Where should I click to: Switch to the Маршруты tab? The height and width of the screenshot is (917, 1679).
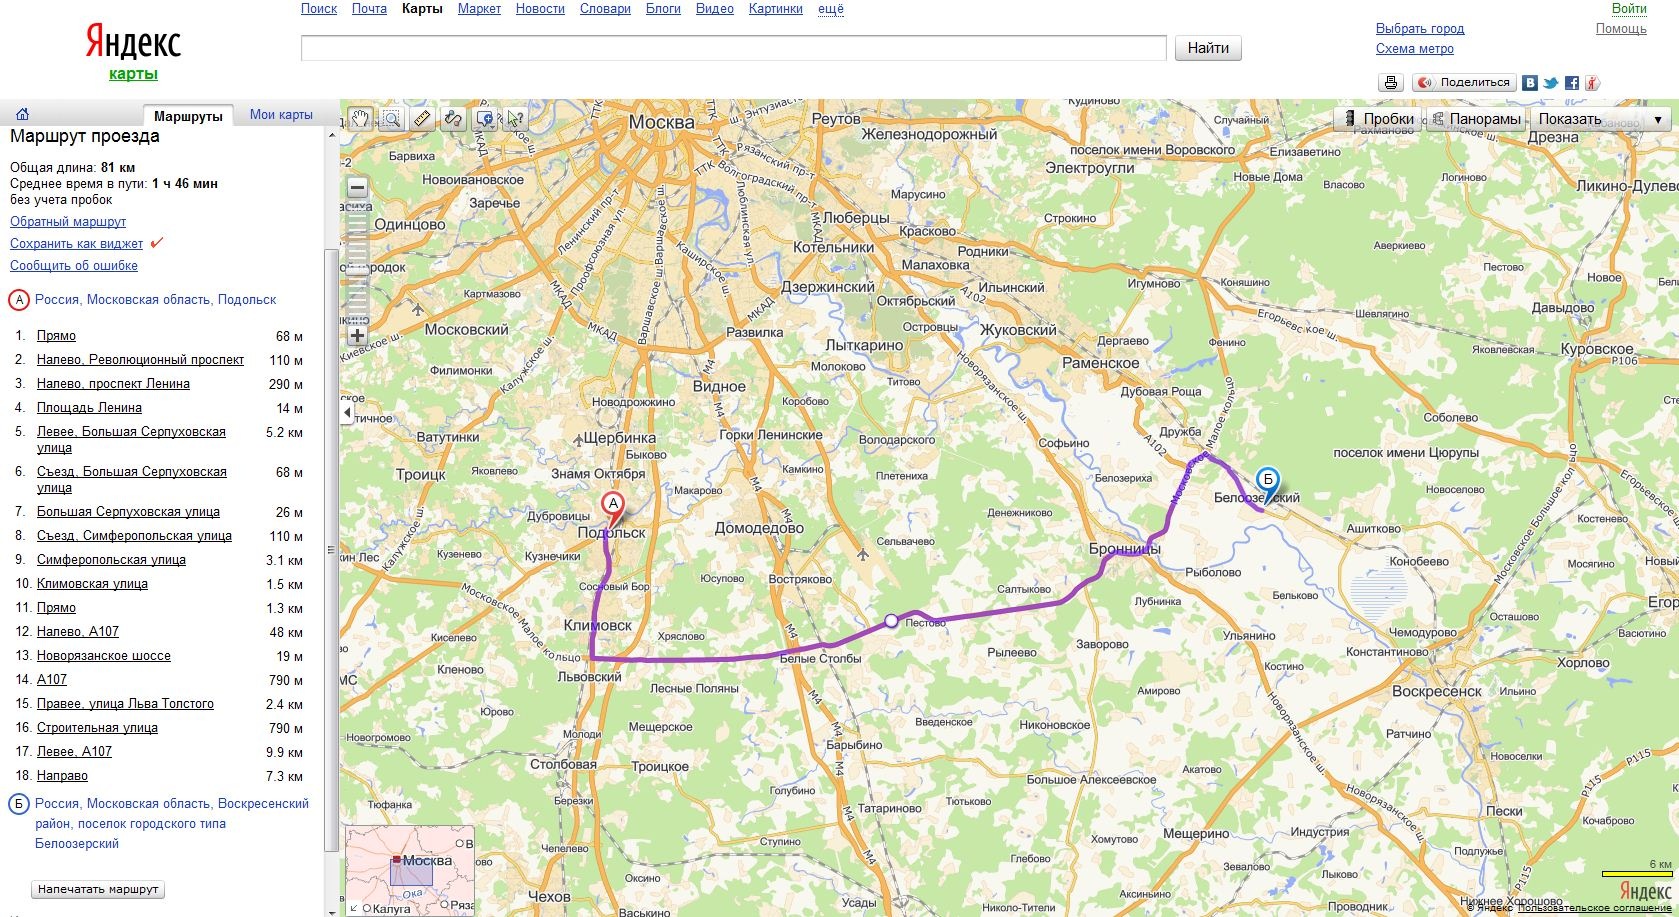coord(188,116)
